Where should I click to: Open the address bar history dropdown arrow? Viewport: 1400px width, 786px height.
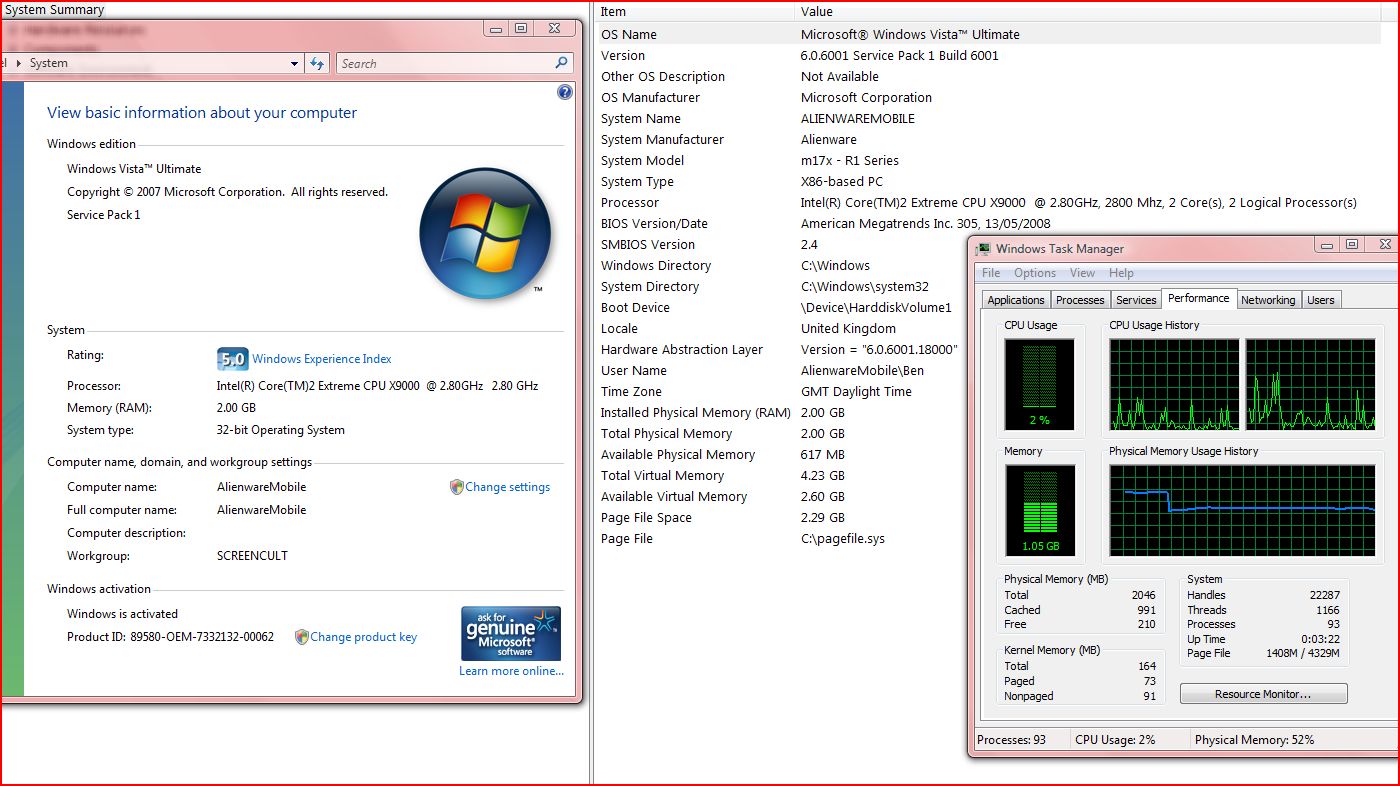tap(294, 63)
